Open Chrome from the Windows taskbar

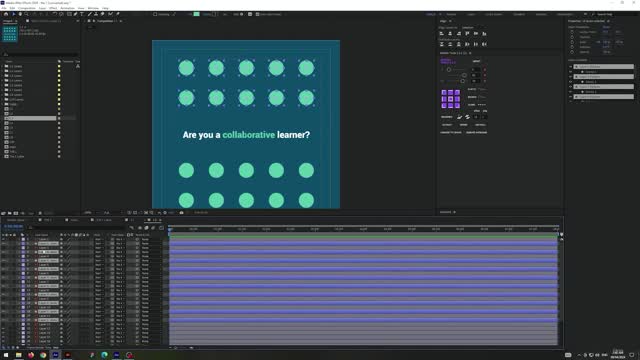click(43, 355)
